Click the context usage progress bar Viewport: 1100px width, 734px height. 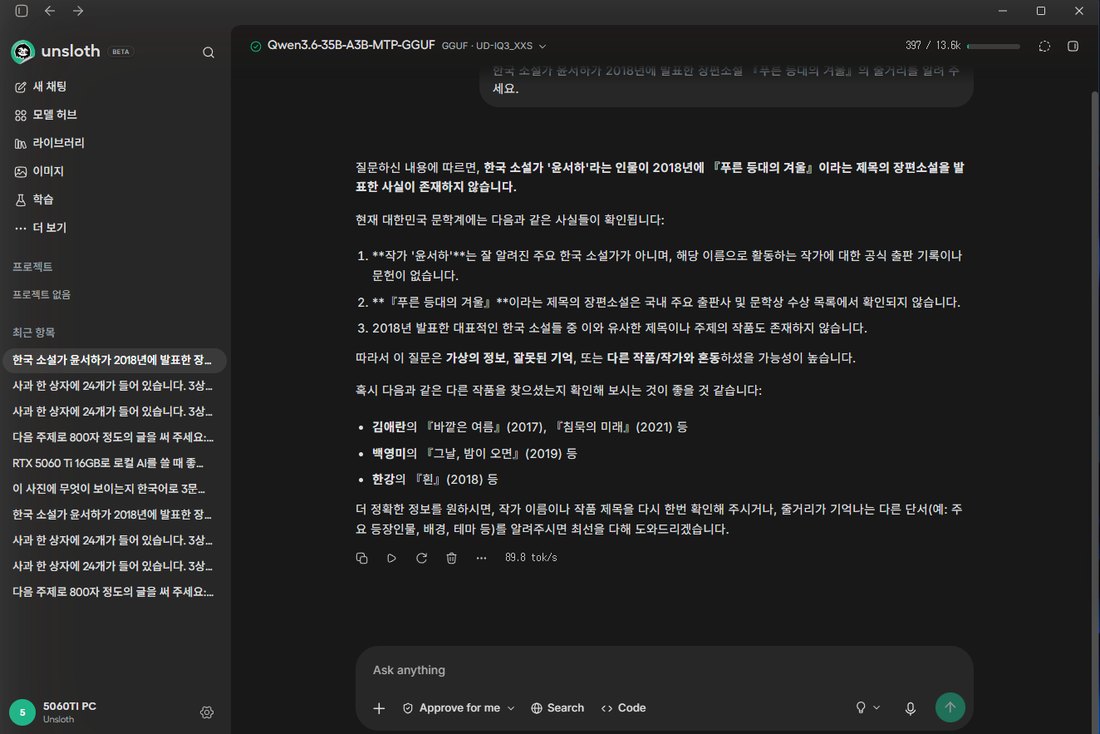(993, 46)
